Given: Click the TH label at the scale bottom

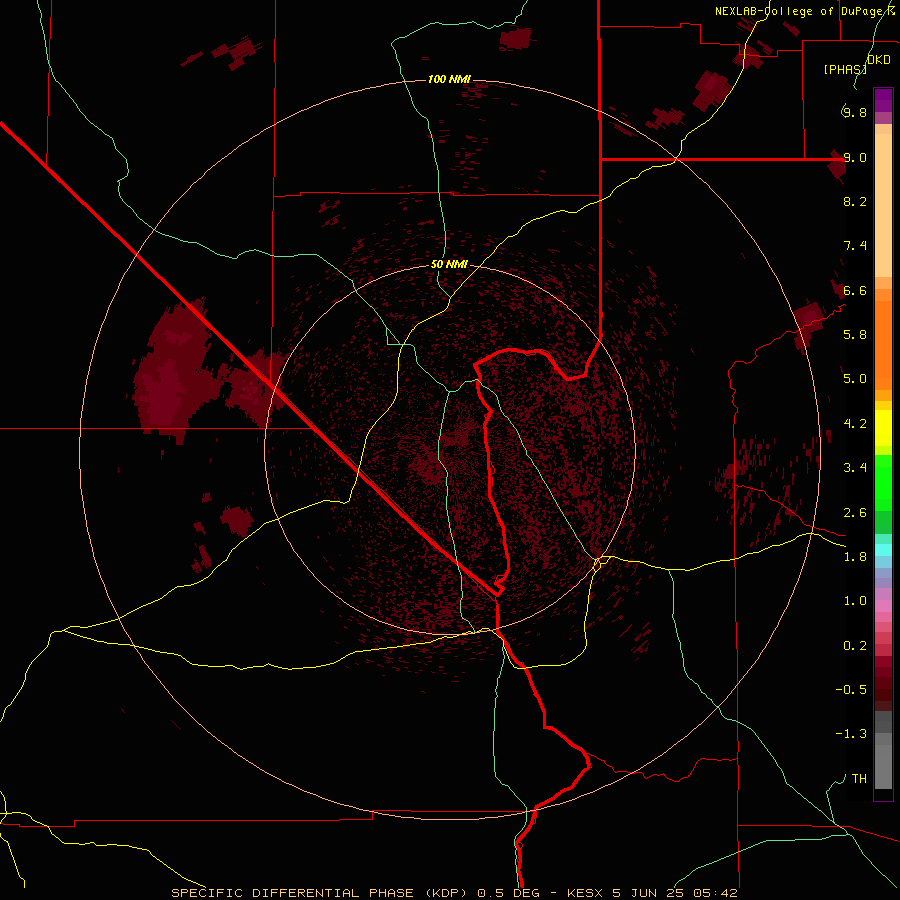Looking at the screenshot, I should (x=859, y=779).
